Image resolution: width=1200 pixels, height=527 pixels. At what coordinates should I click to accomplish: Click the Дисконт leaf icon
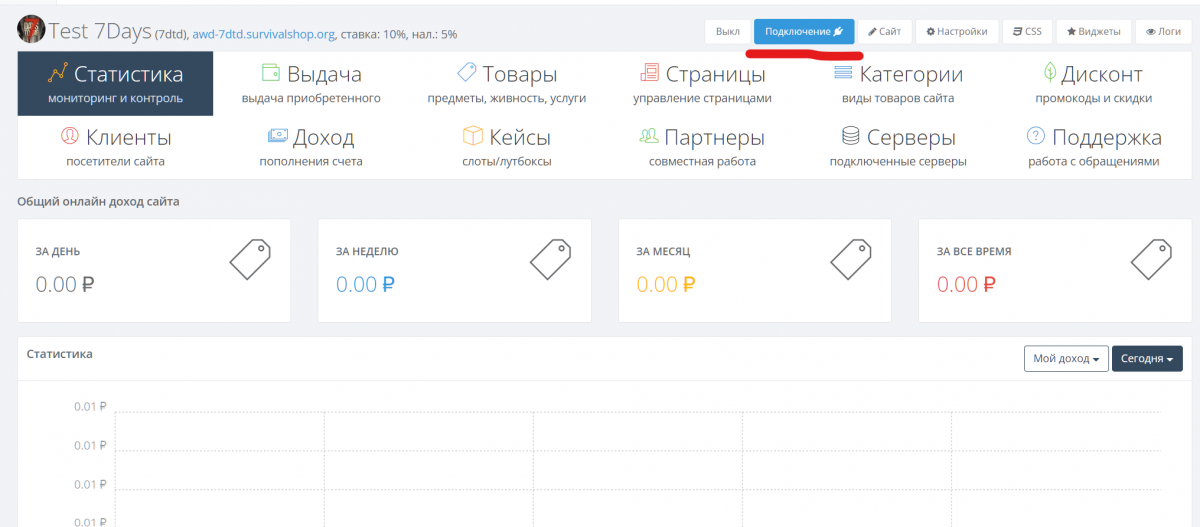point(1050,73)
